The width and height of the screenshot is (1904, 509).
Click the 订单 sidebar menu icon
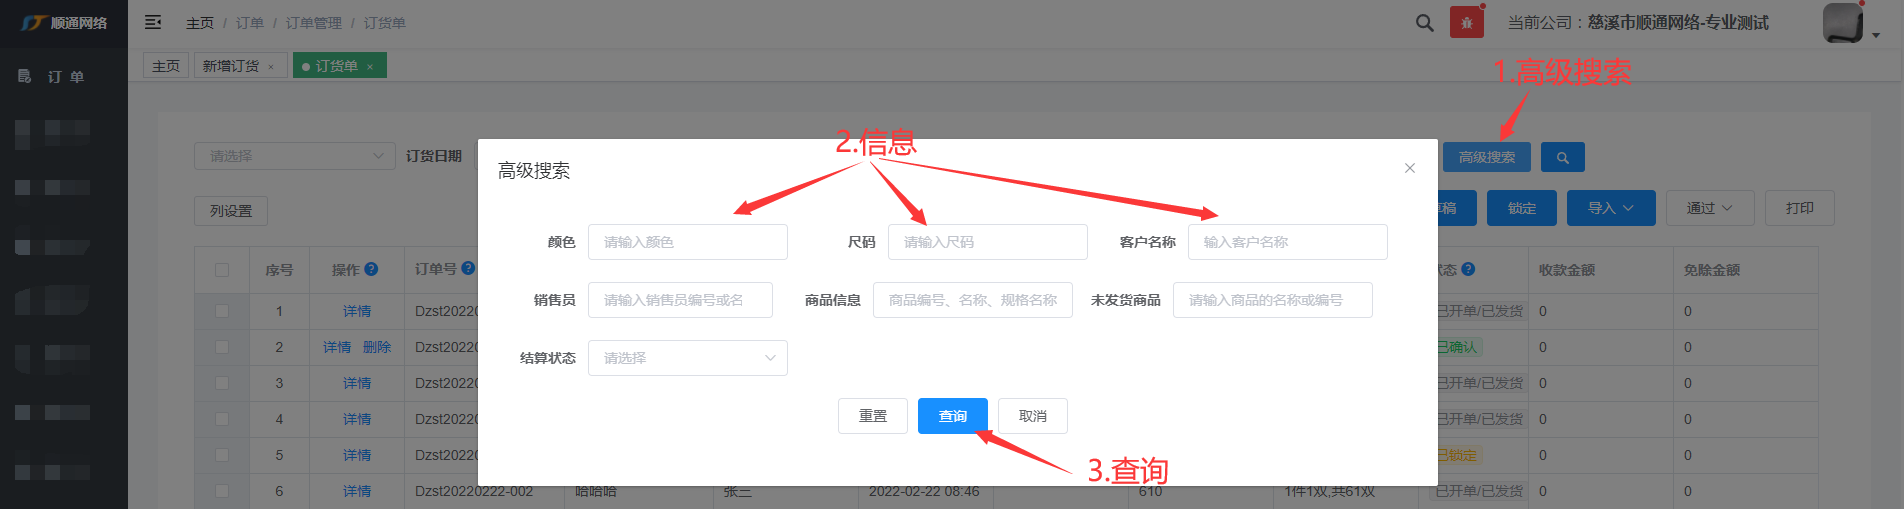click(x=25, y=76)
